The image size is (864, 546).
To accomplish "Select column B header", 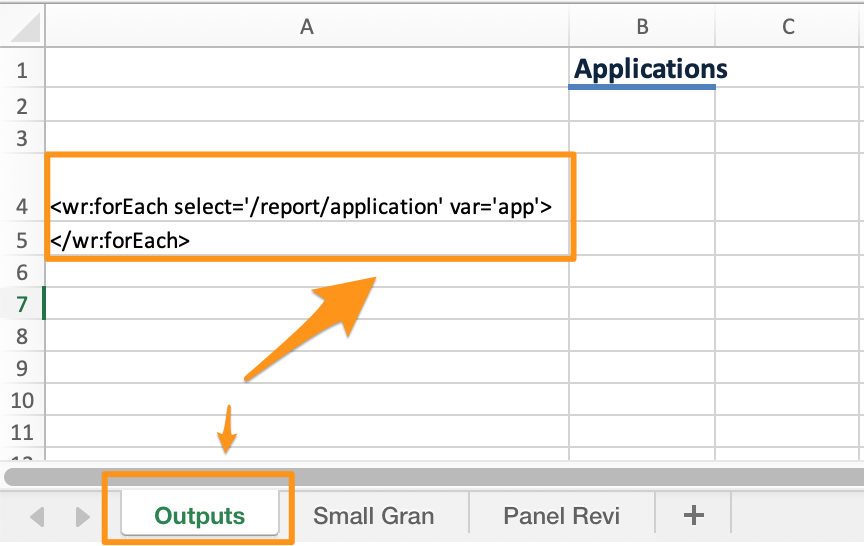I will (x=642, y=27).
